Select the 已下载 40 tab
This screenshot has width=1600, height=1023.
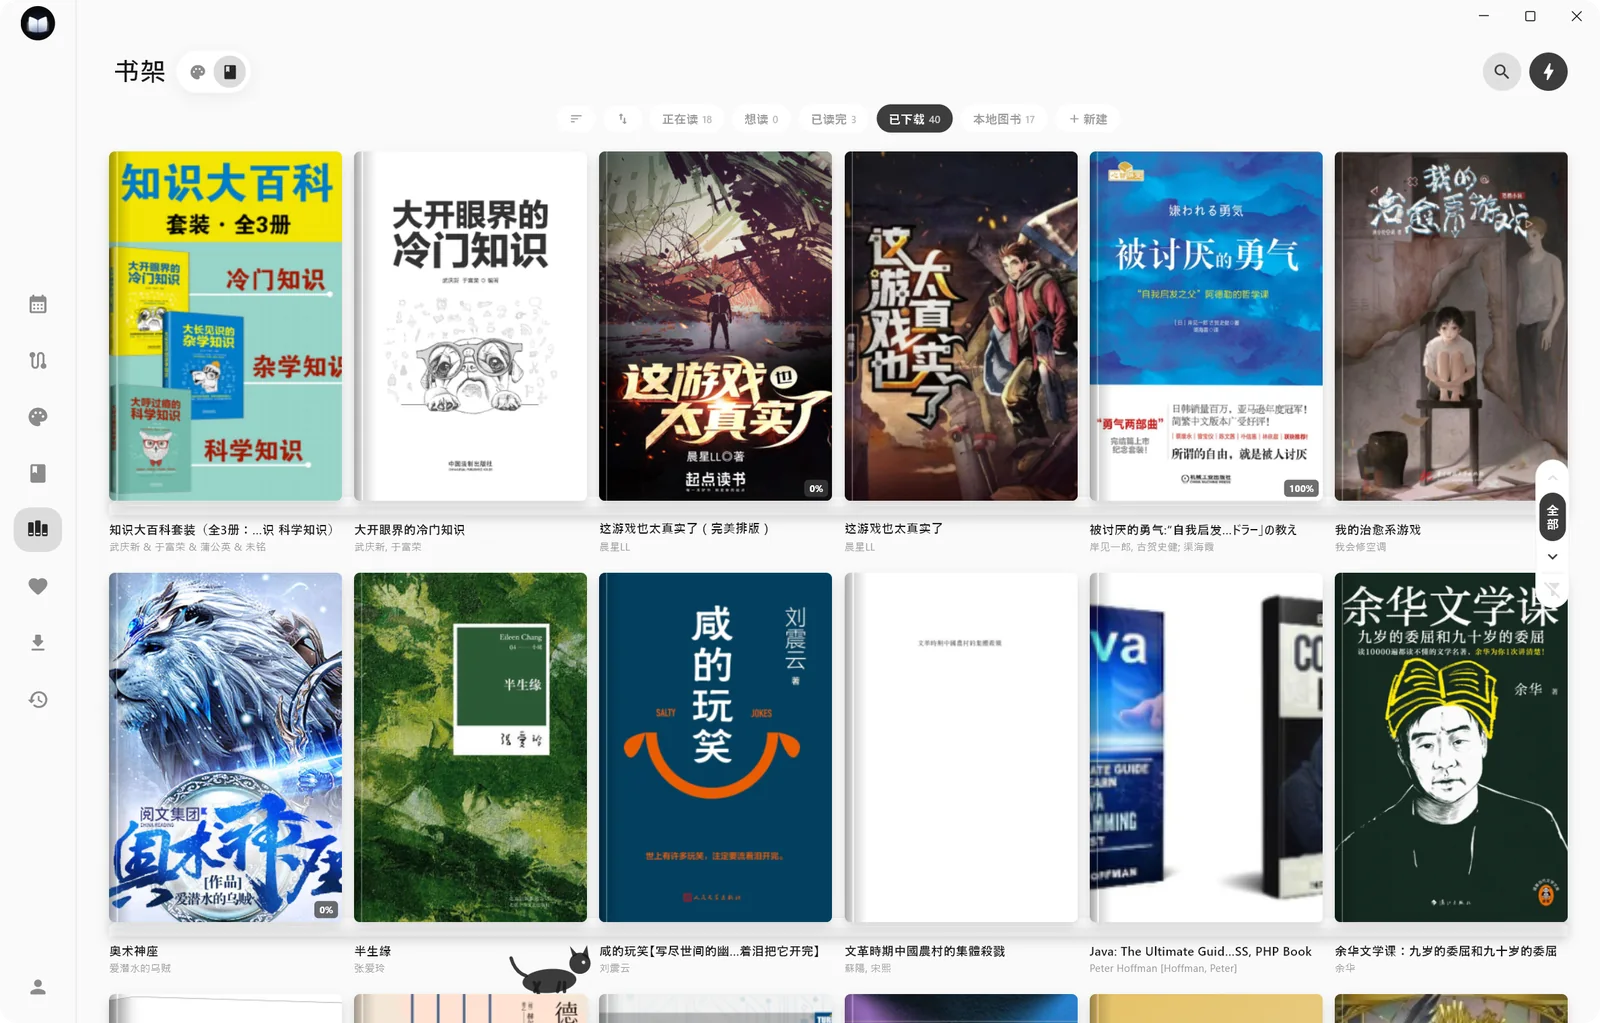pos(914,119)
